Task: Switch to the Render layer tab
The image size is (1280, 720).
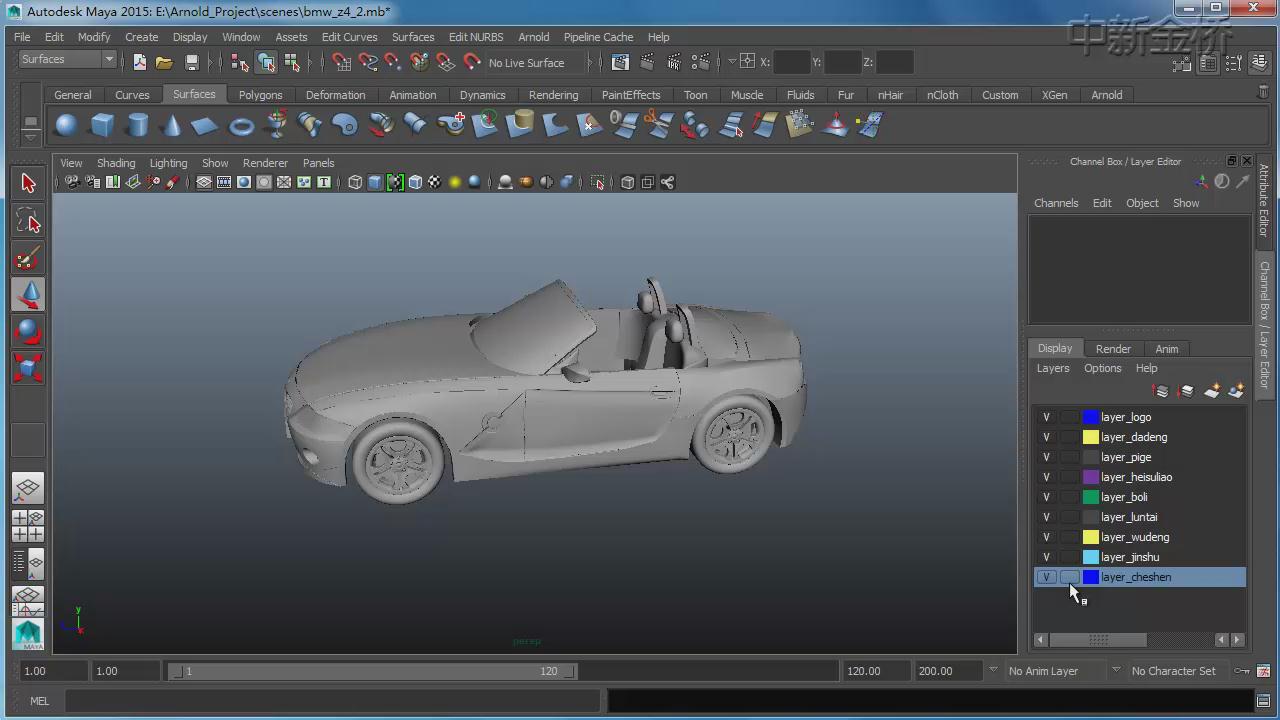Action: click(x=1113, y=349)
